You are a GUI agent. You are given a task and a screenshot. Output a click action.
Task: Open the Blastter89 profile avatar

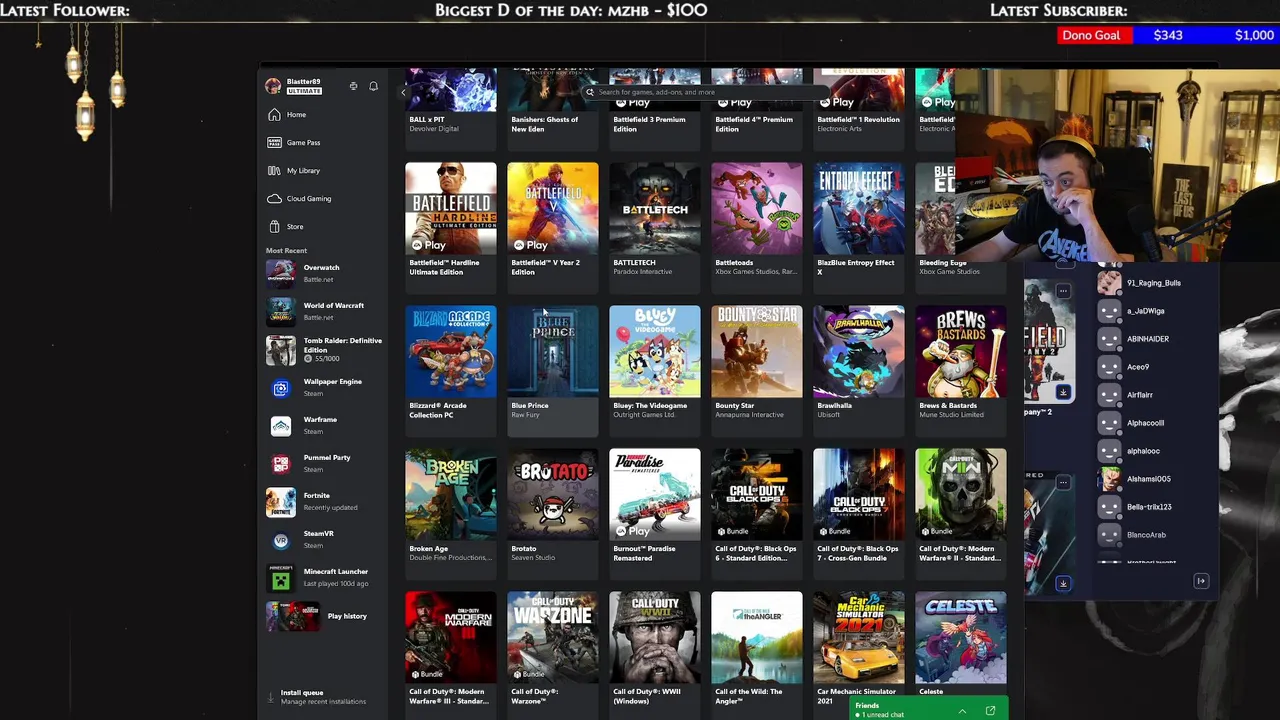coord(273,86)
